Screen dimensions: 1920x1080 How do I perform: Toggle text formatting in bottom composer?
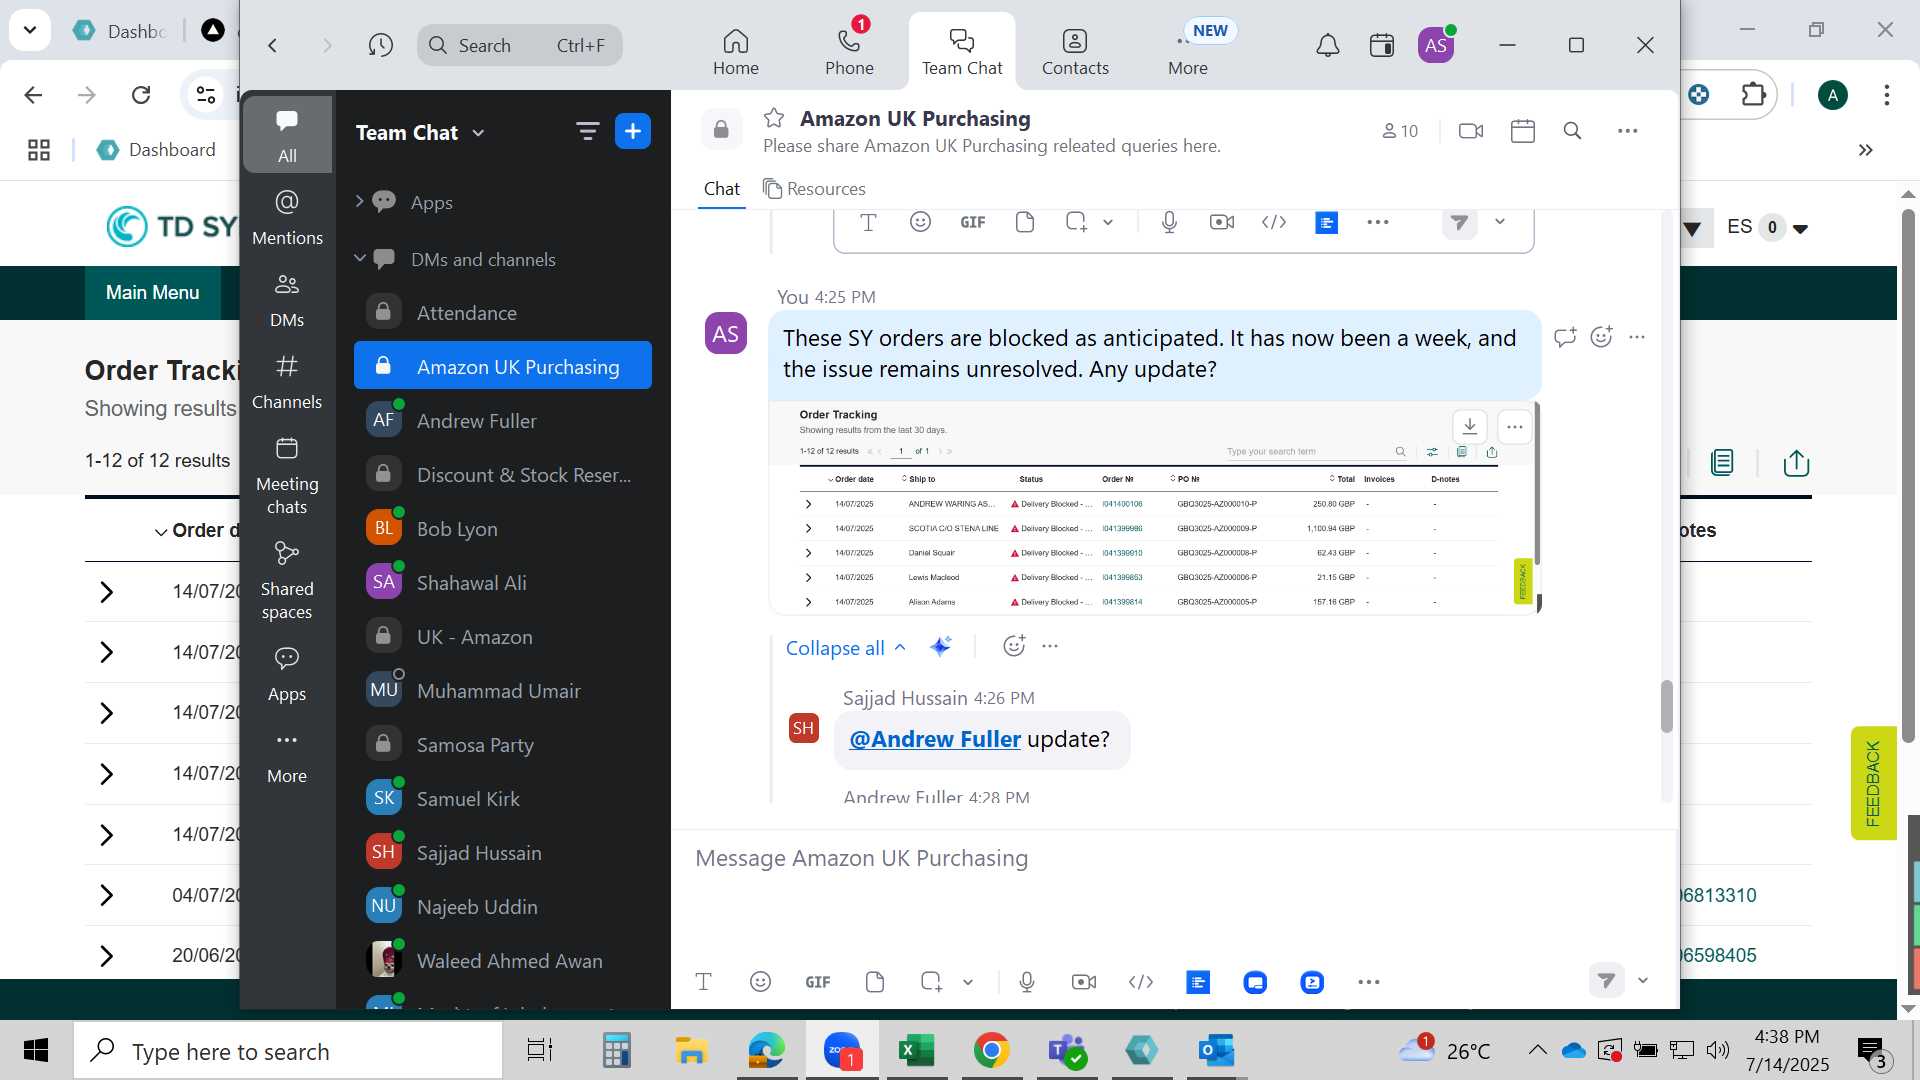703,982
